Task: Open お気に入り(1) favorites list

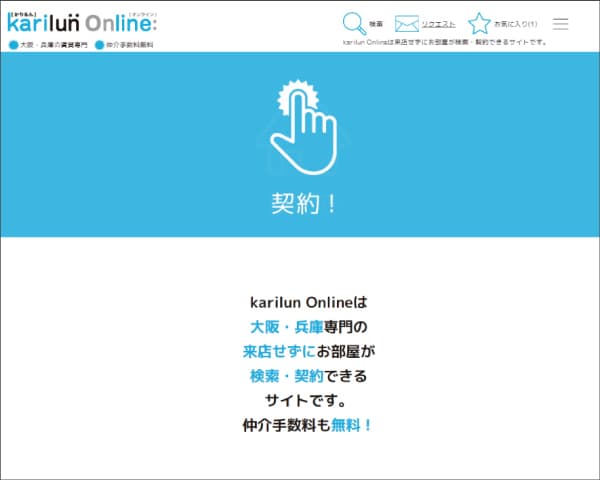Action: (x=515, y=24)
